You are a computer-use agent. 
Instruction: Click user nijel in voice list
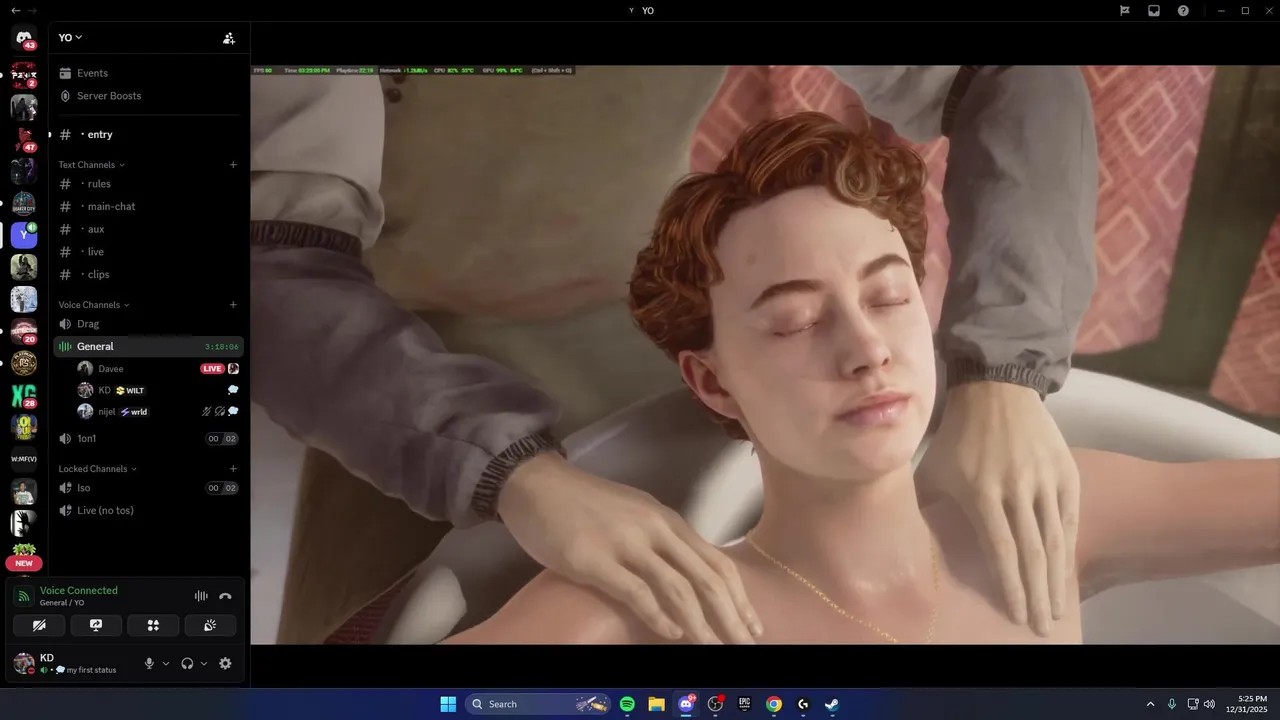[x=106, y=411]
